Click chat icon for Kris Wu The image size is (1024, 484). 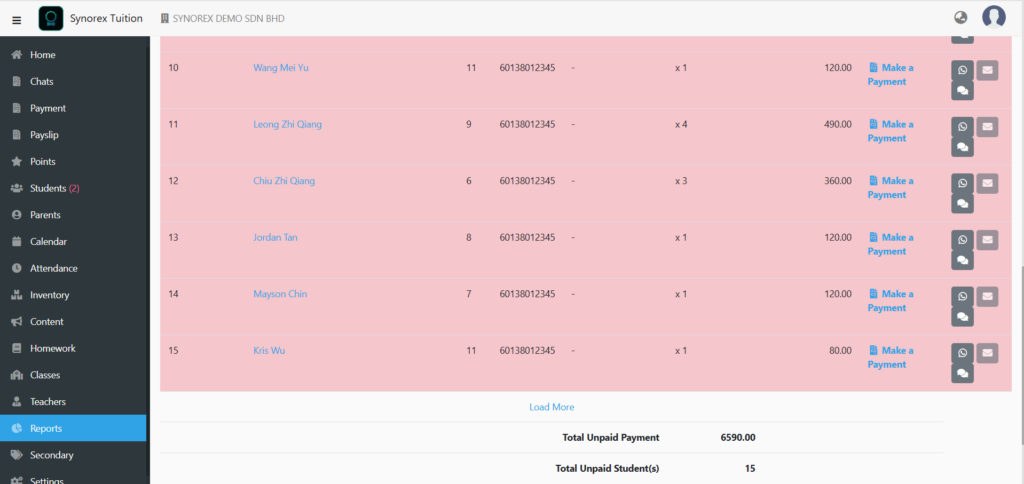963,373
